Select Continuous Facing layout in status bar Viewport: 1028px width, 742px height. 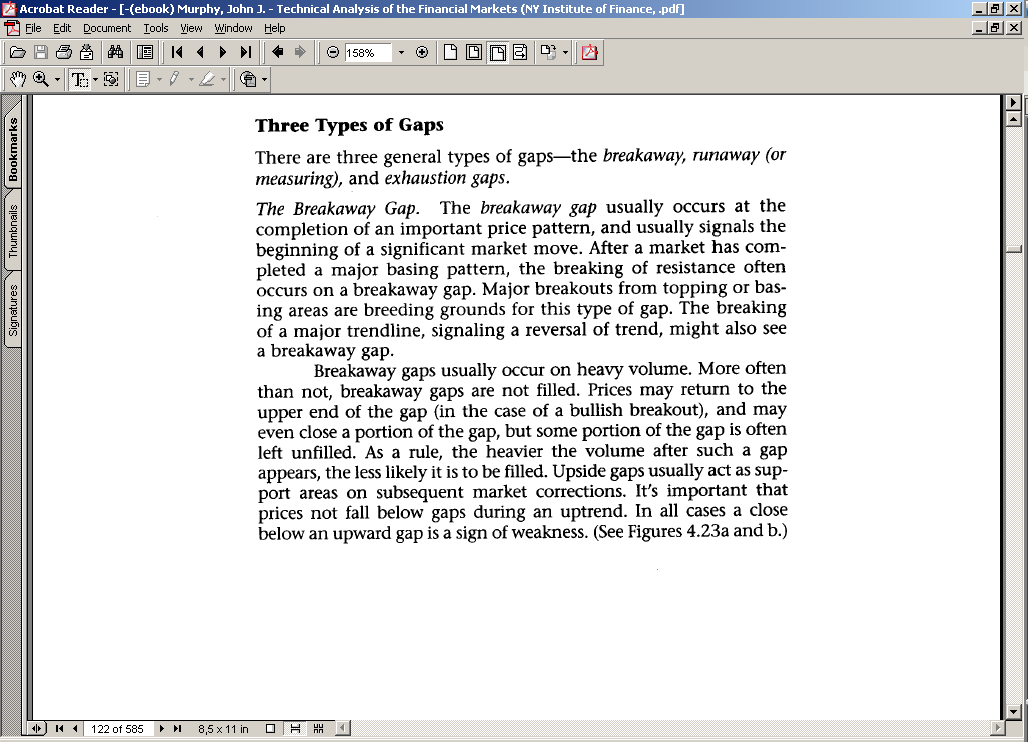(319, 728)
